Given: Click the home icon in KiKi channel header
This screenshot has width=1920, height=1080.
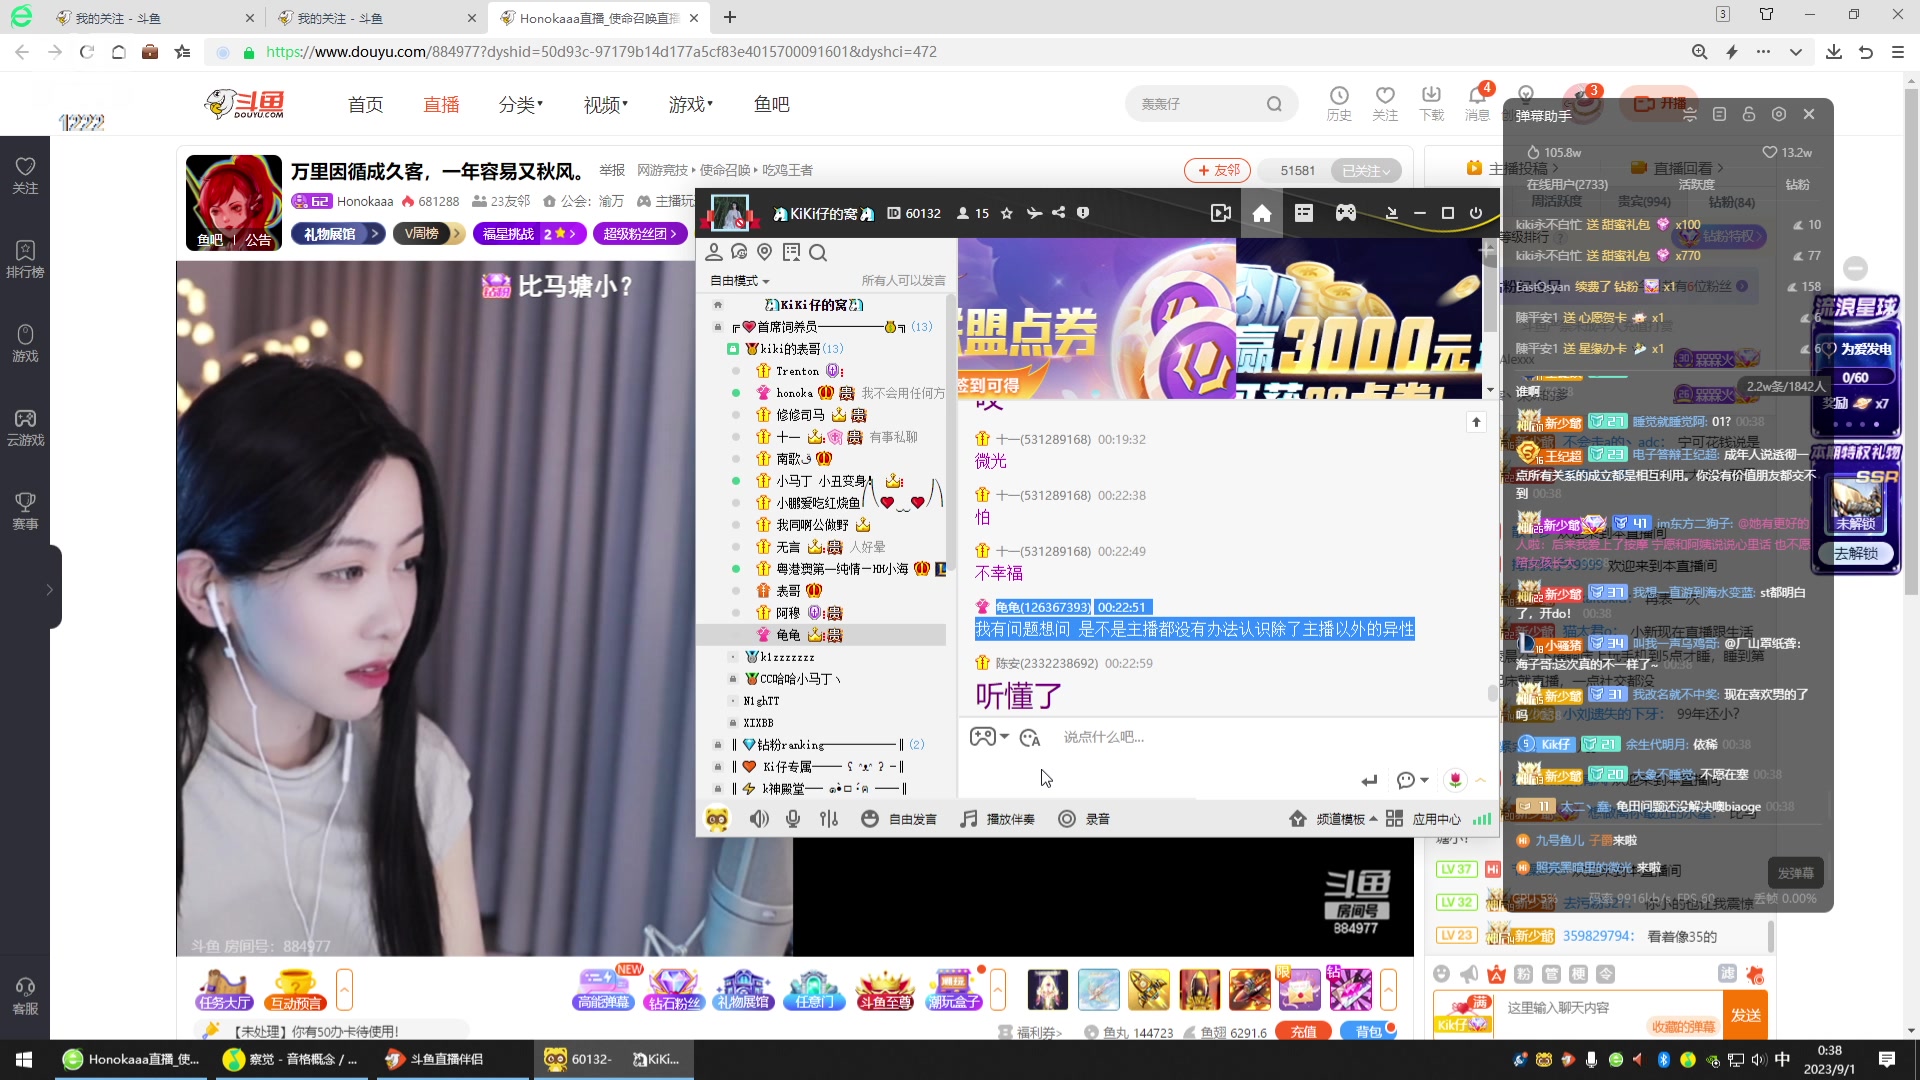Looking at the screenshot, I should (1262, 213).
